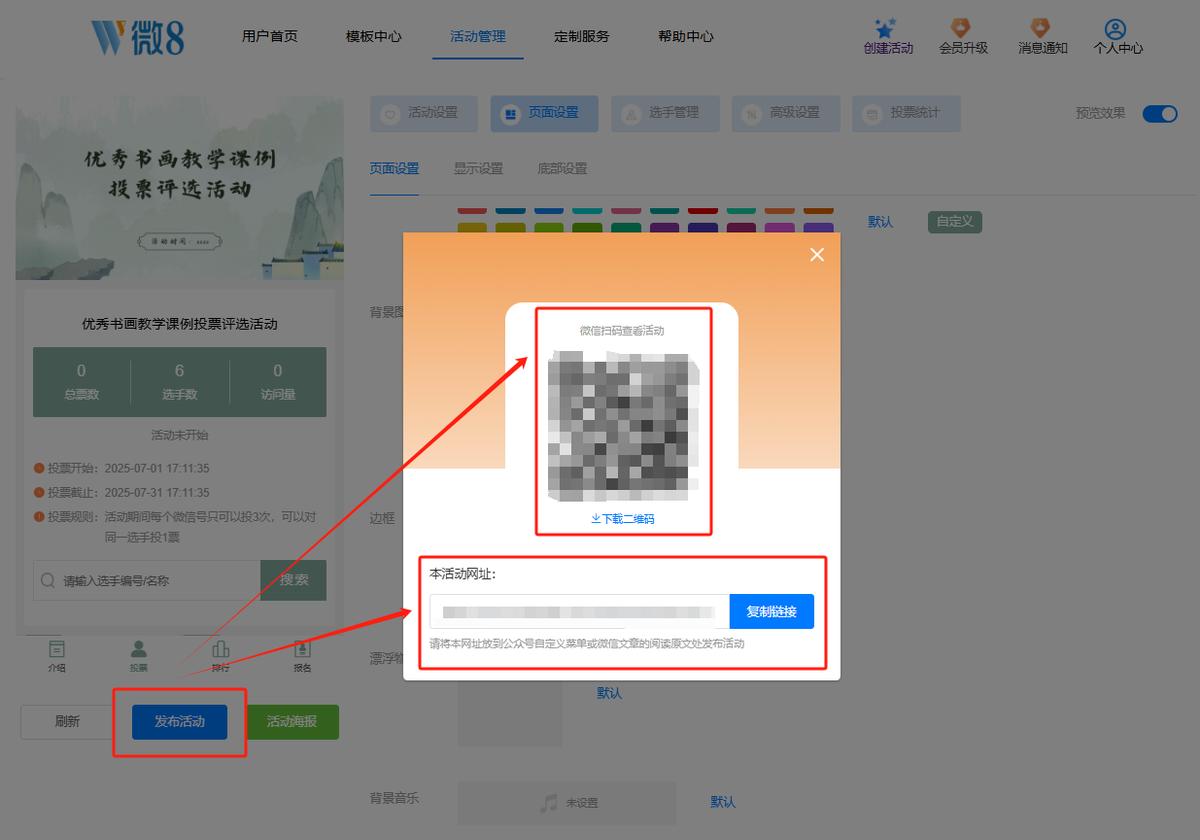Click 下载二维码 link under QR code
Image resolution: width=1200 pixels, height=840 pixels.
tap(622, 519)
